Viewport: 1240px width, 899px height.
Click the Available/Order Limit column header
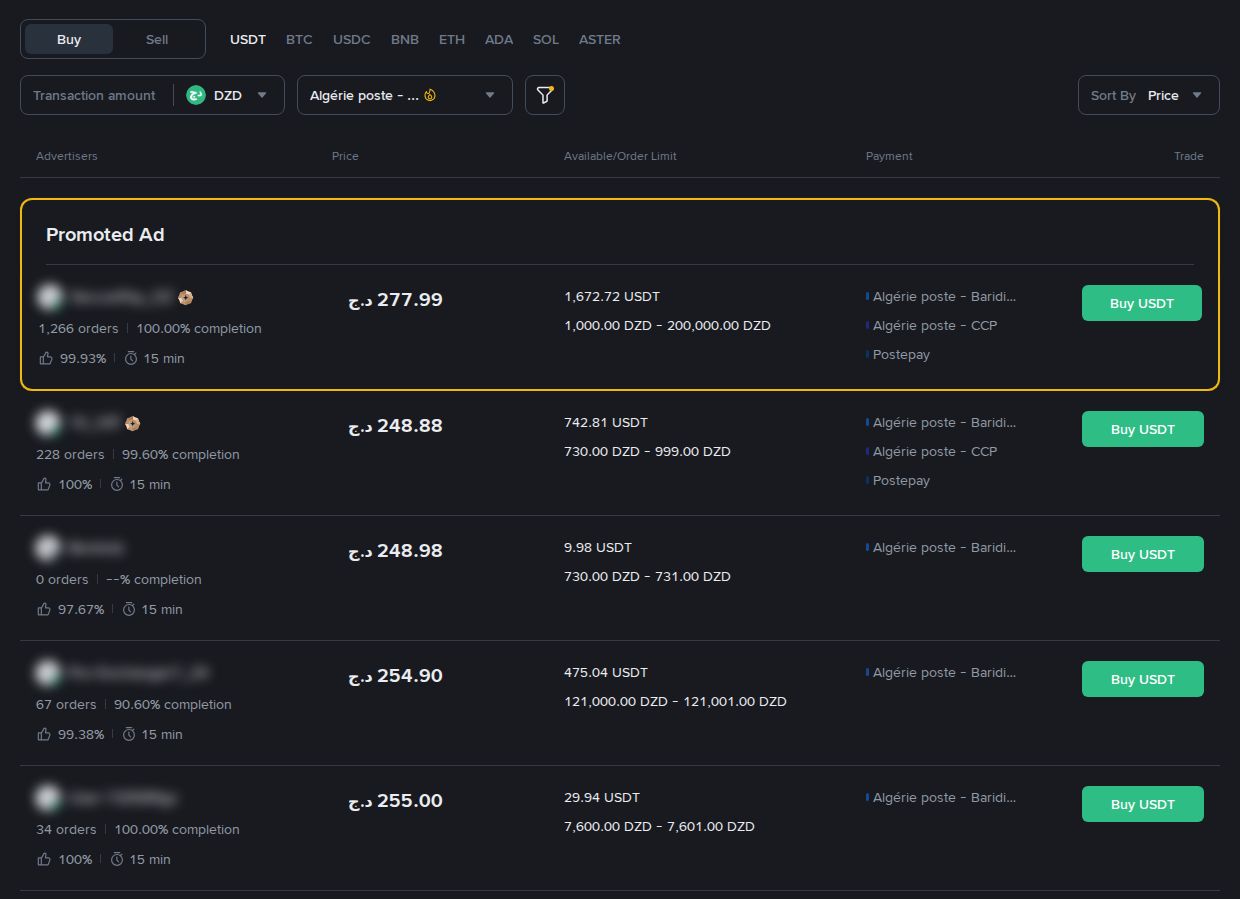tap(620, 156)
